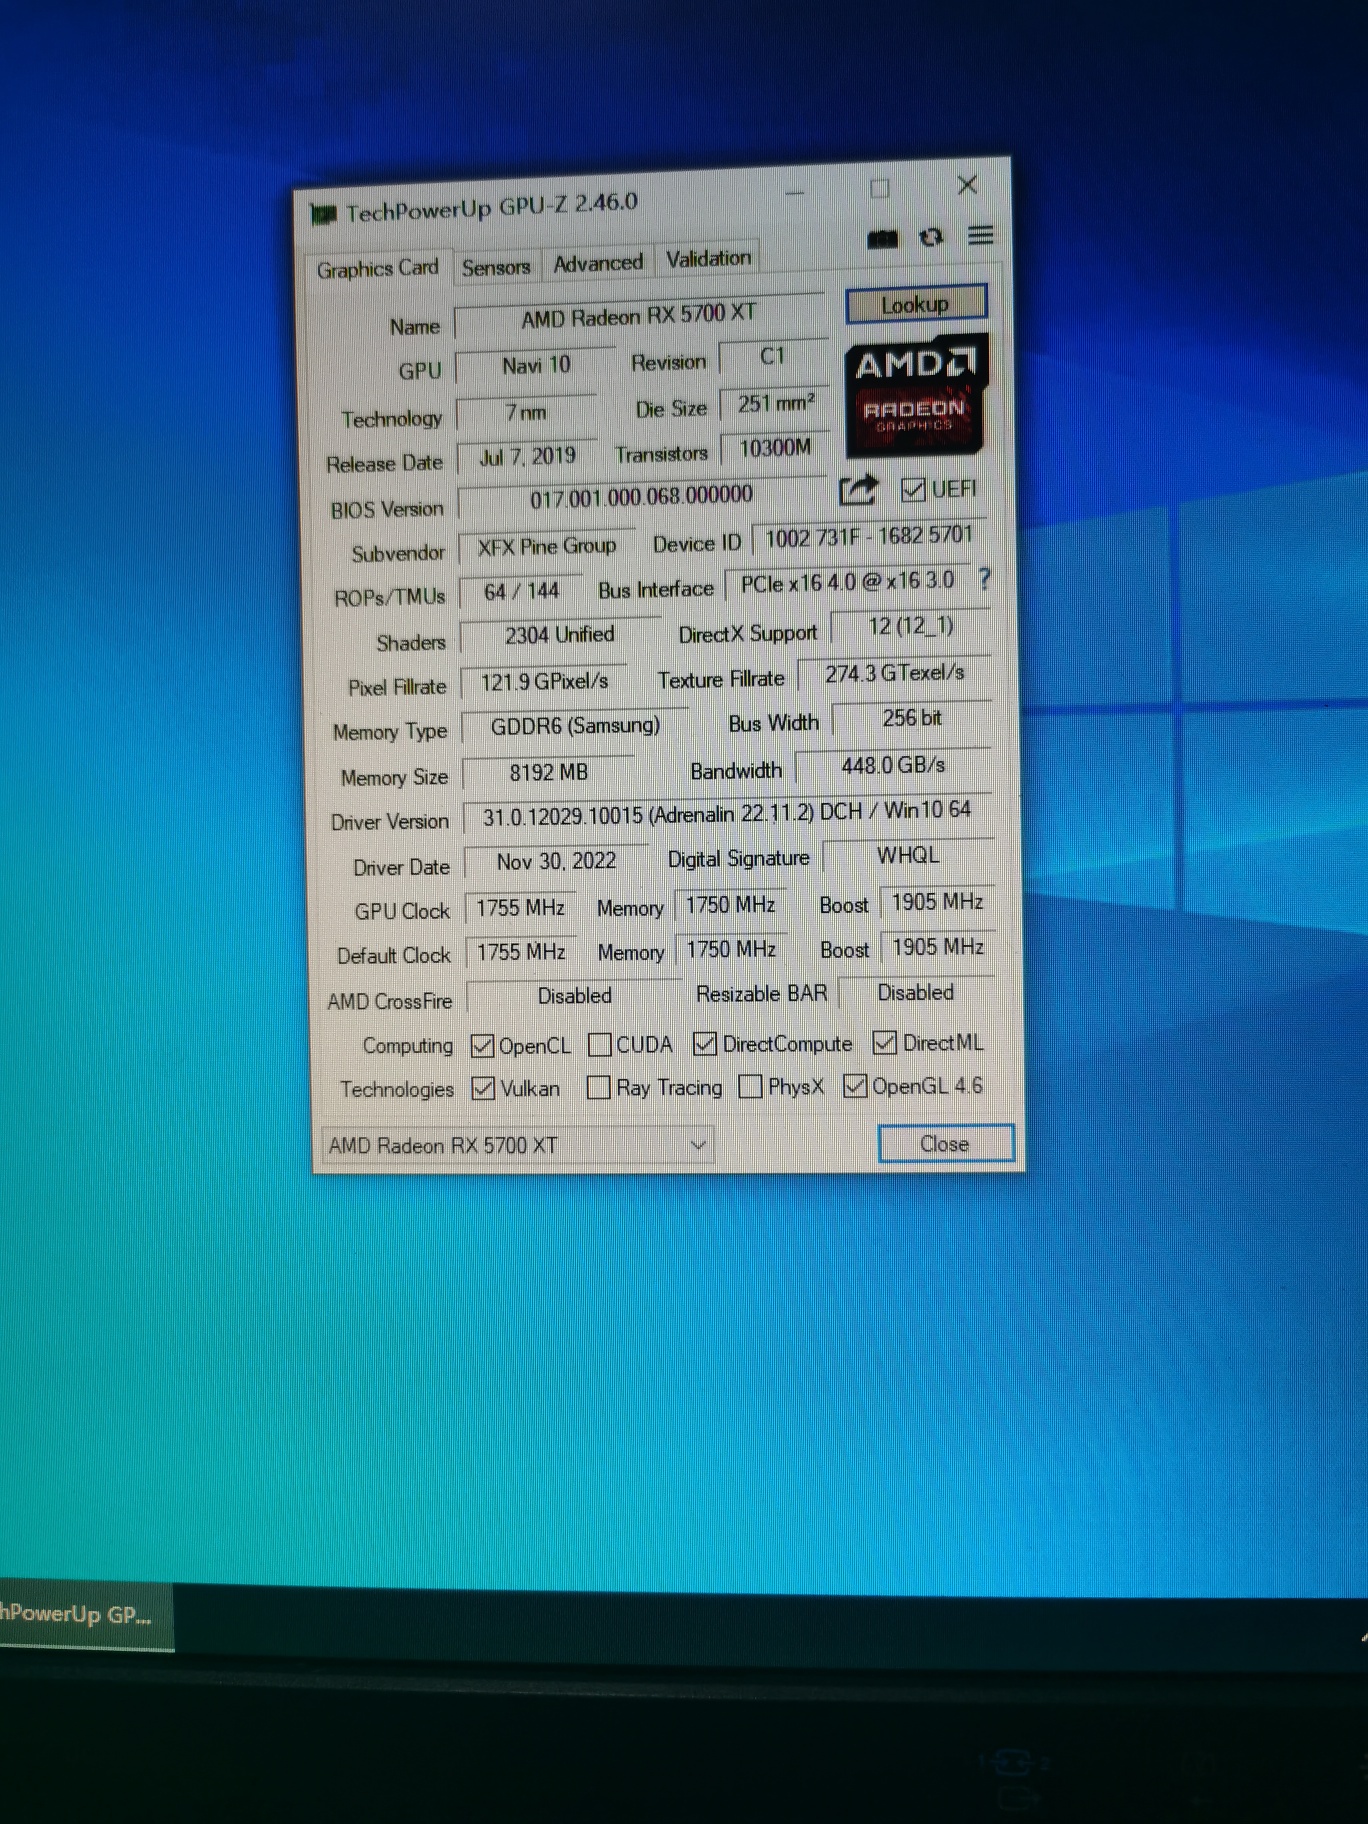Image resolution: width=1368 pixels, height=1824 pixels.
Task: Click the AMD Radeon logo image
Action: (x=915, y=395)
